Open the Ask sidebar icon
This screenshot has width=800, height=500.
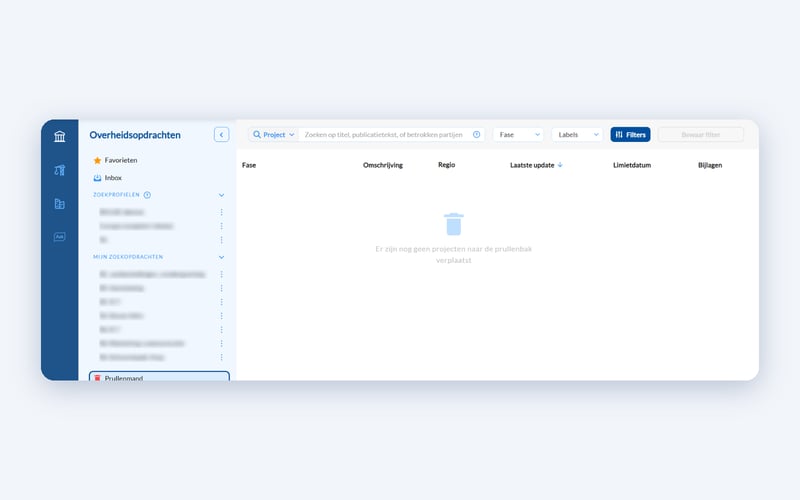click(x=60, y=237)
